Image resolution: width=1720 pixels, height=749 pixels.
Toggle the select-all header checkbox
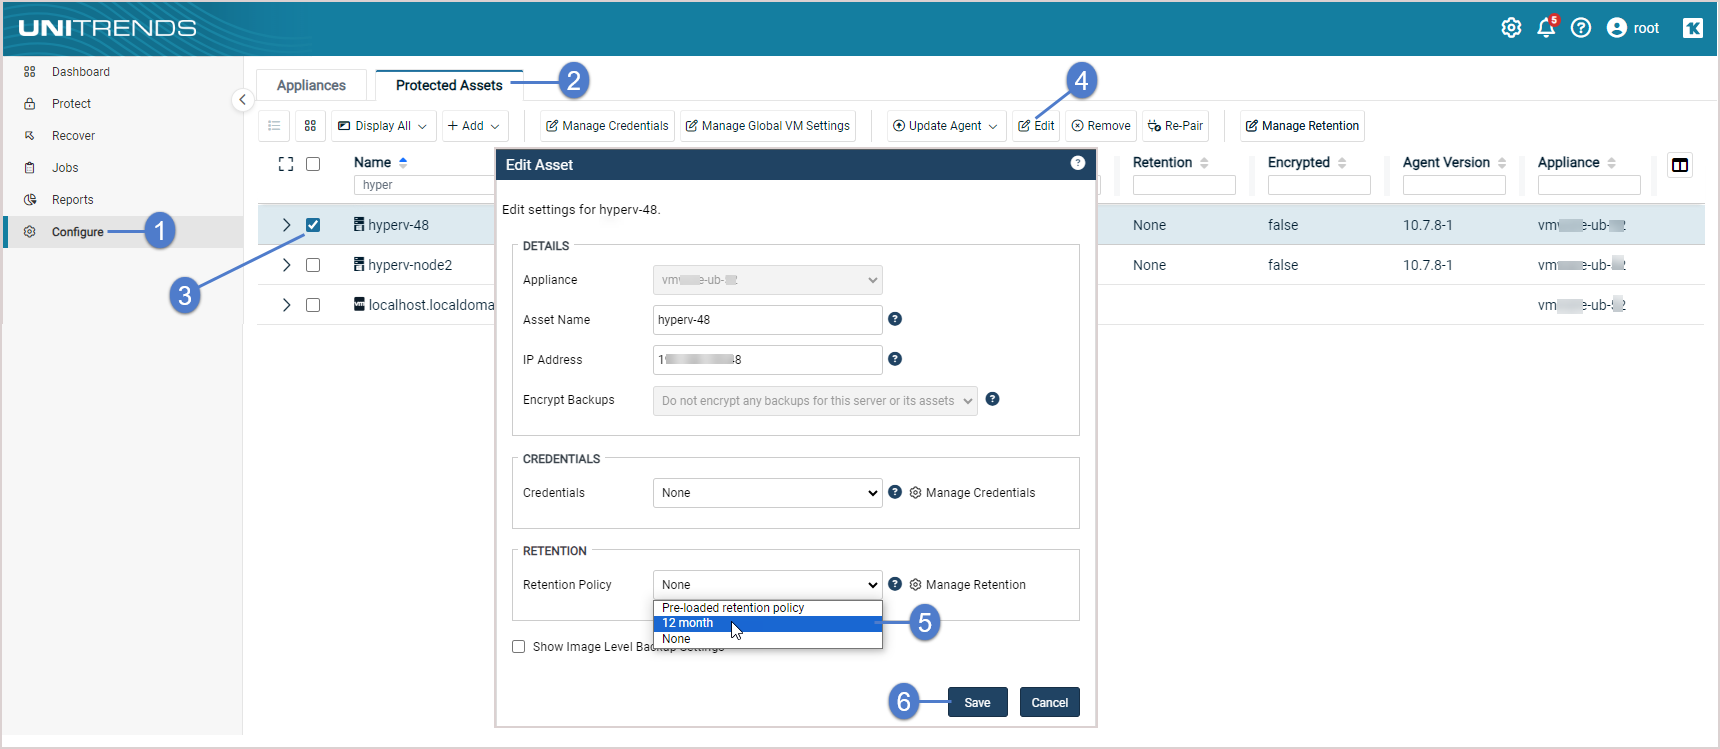313,164
